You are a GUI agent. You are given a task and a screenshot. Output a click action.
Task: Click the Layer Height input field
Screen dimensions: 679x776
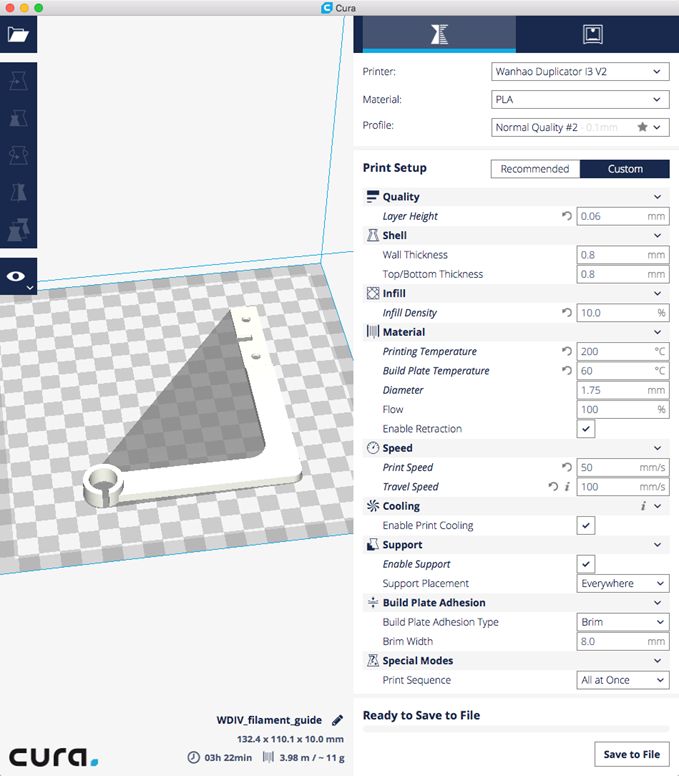click(623, 216)
